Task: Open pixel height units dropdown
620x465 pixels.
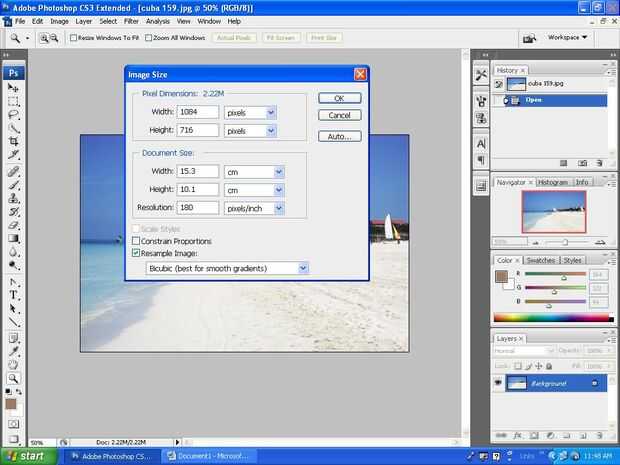Action: click(x=271, y=131)
